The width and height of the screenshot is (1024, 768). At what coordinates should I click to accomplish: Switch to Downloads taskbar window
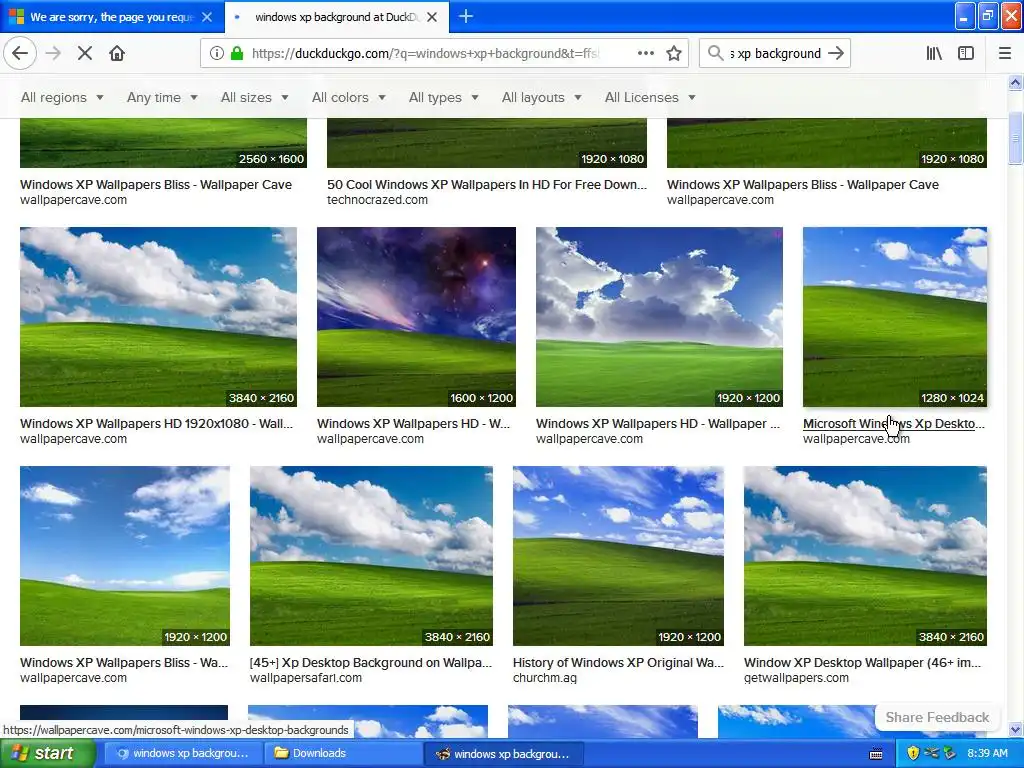(342, 753)
